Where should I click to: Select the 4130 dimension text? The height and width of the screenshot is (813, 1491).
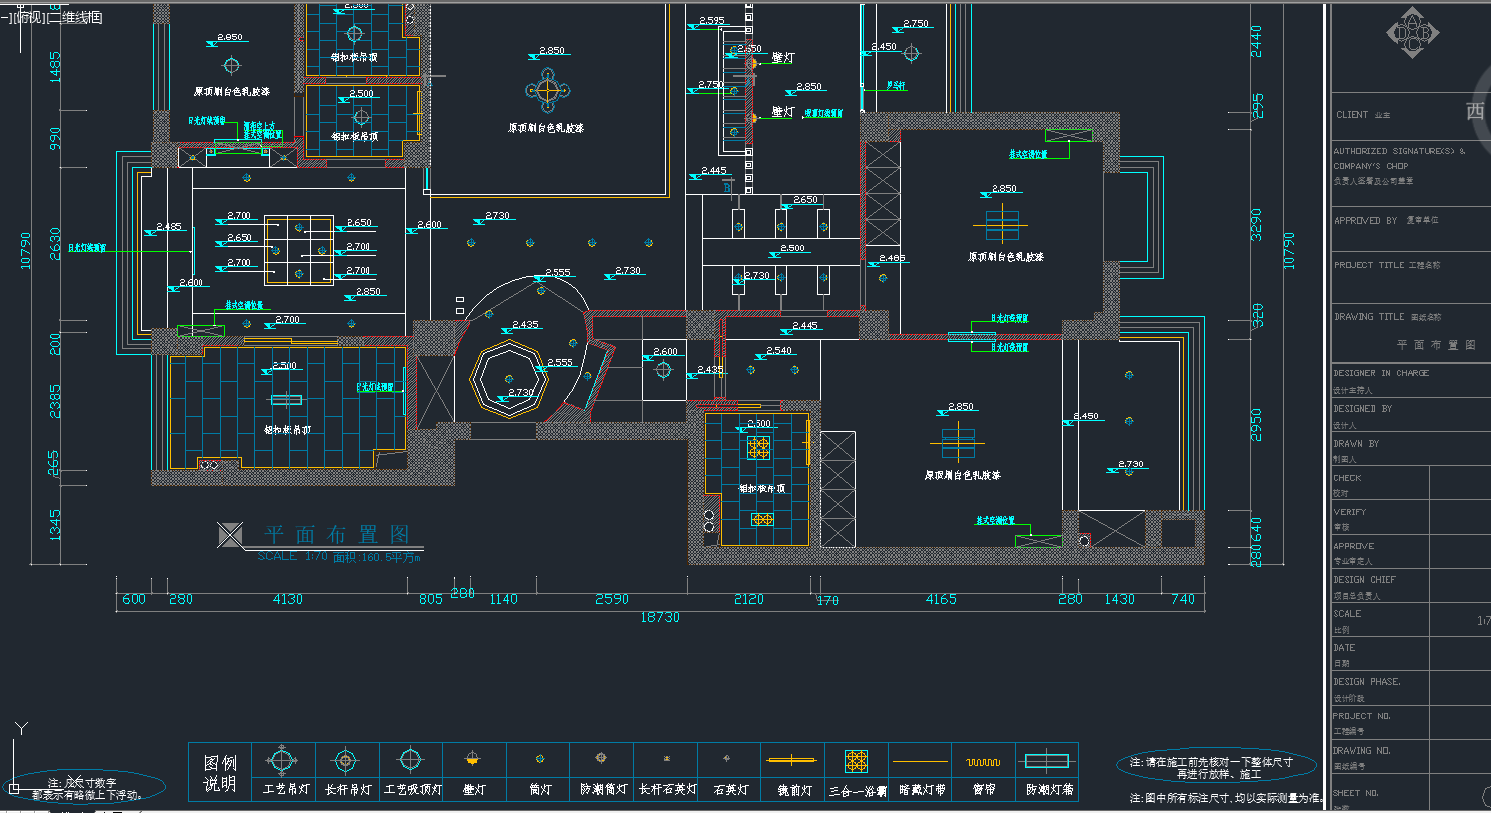(x=288, y=599)
